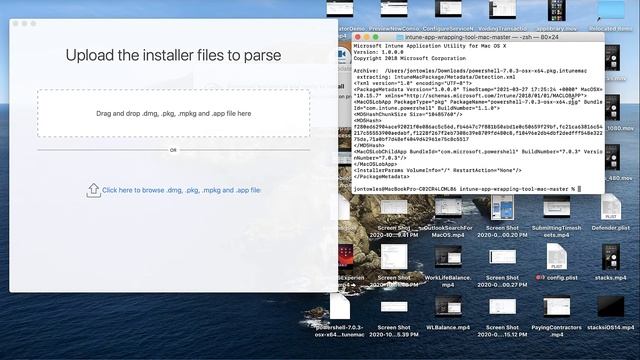Select the OutlookSearchForMacOS.mp4 desktop file
The image size is (640, 360).
448,207
